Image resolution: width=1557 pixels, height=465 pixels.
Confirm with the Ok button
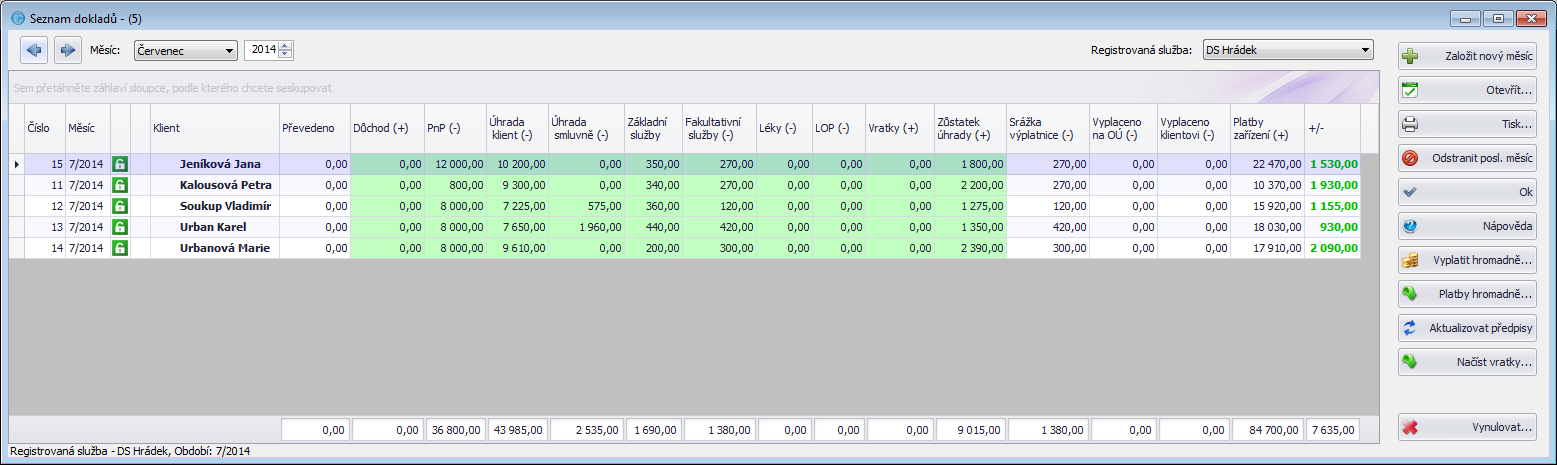(1467, 192)
